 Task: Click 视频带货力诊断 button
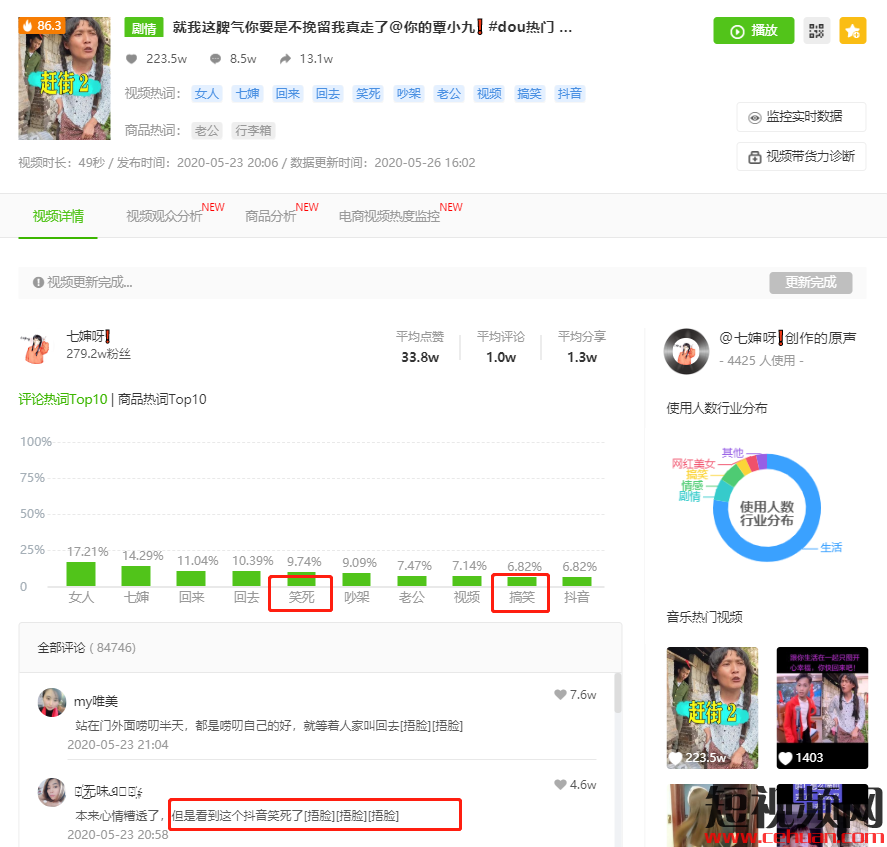pos(801,157)
